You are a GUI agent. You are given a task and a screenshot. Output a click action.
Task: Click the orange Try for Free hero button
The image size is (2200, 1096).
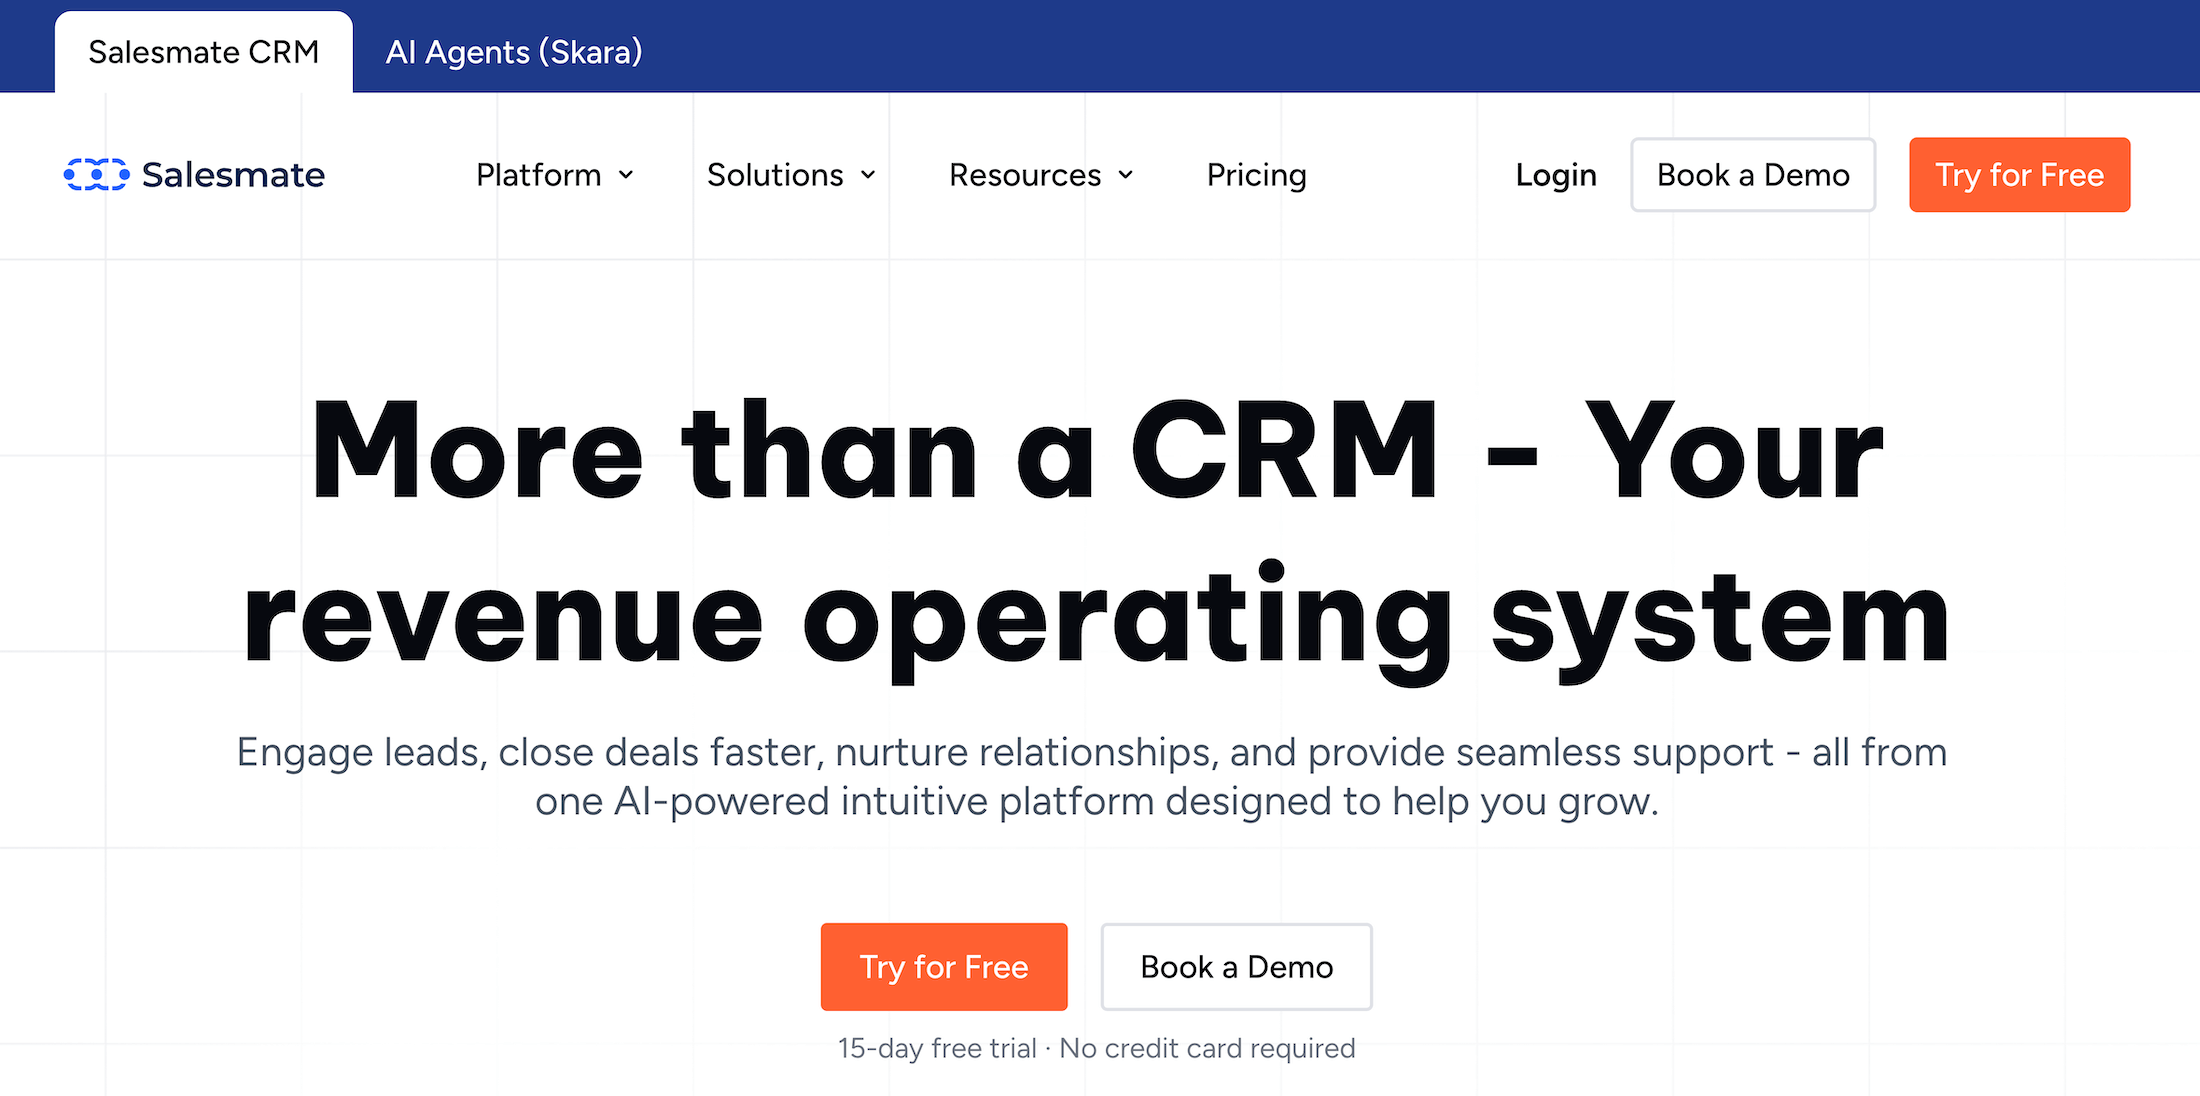pos(943,966)
